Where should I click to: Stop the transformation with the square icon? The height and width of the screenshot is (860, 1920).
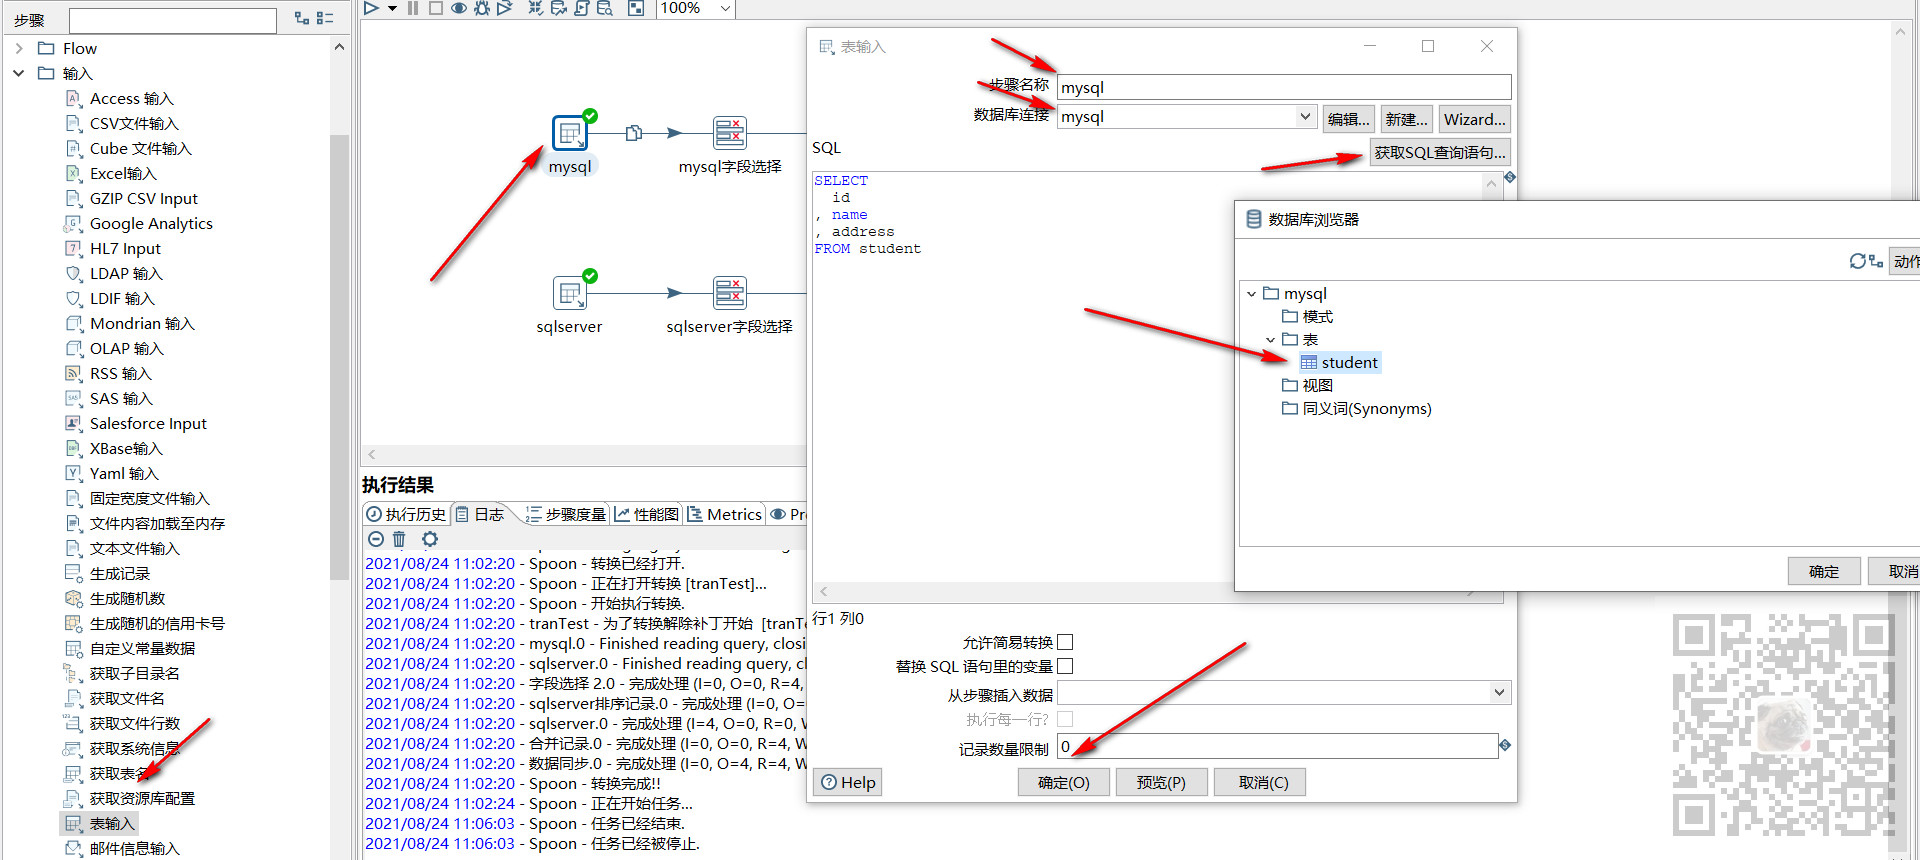pos(435,8)
